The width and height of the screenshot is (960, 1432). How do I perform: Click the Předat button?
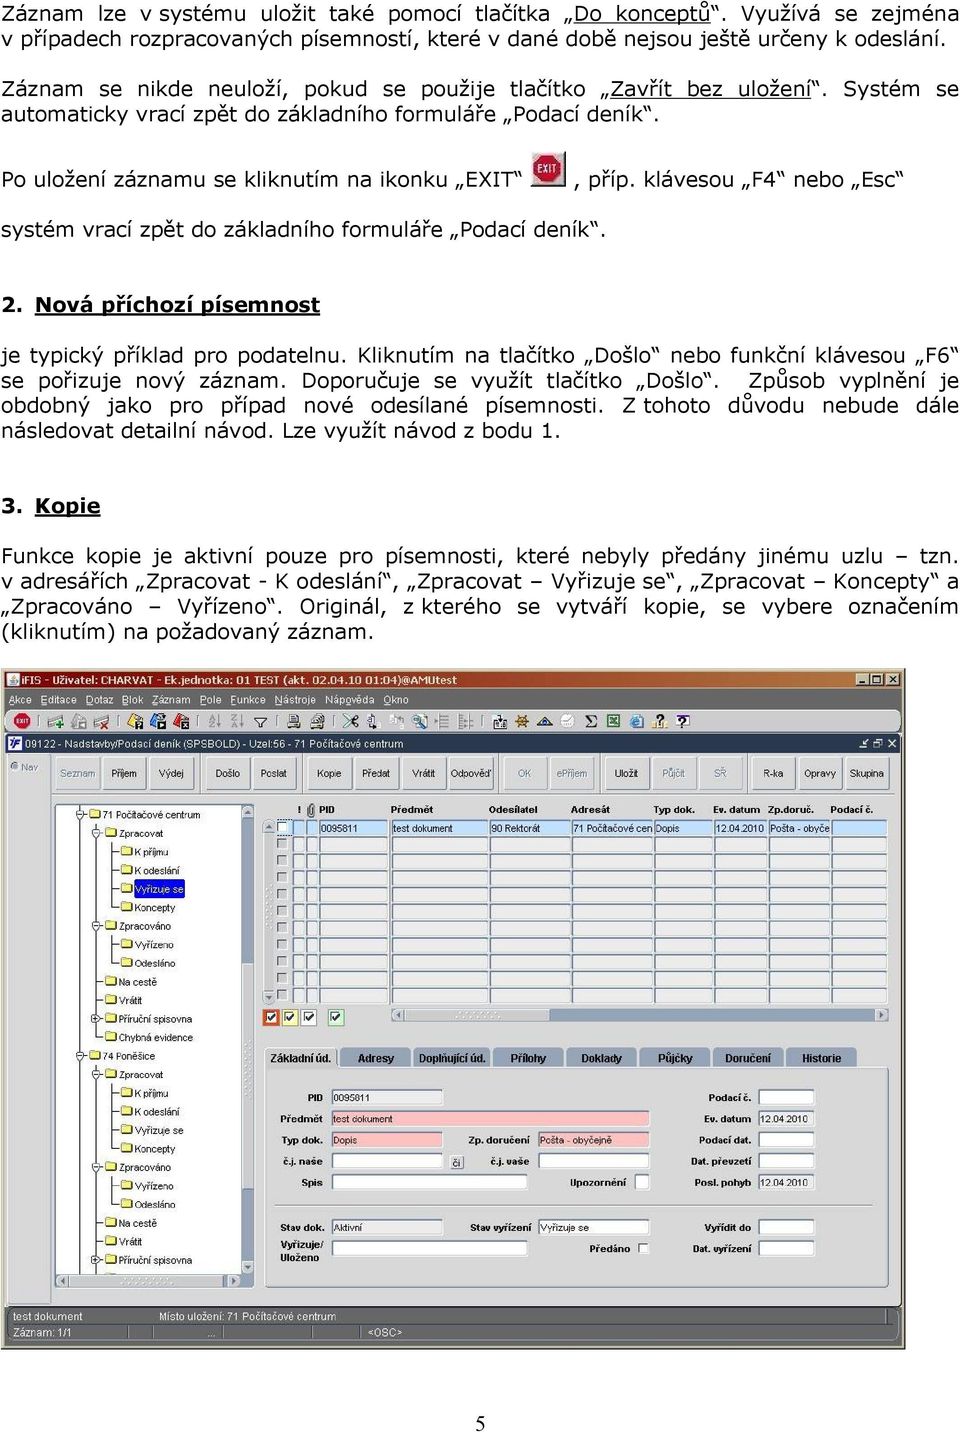tap(376, 773)
